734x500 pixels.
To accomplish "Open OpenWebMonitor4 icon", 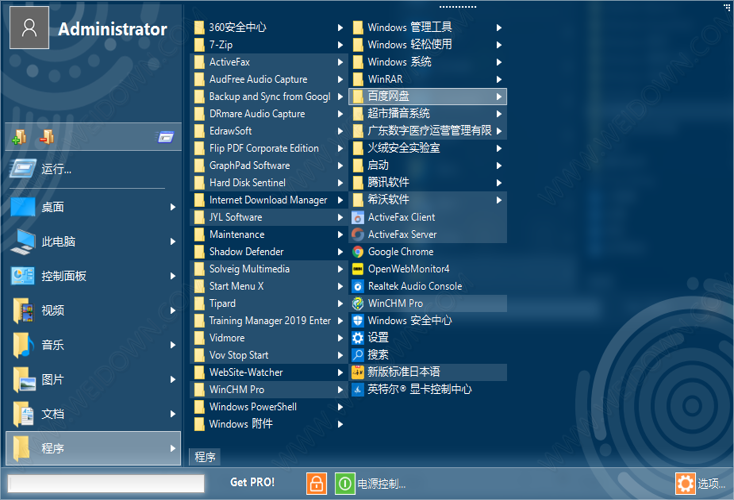I will click(358, 269).
